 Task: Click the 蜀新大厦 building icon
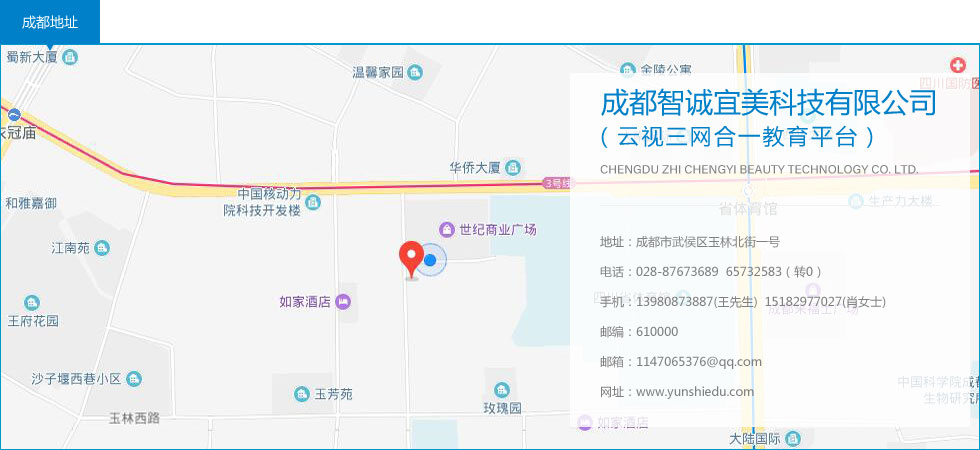point(71,57)
